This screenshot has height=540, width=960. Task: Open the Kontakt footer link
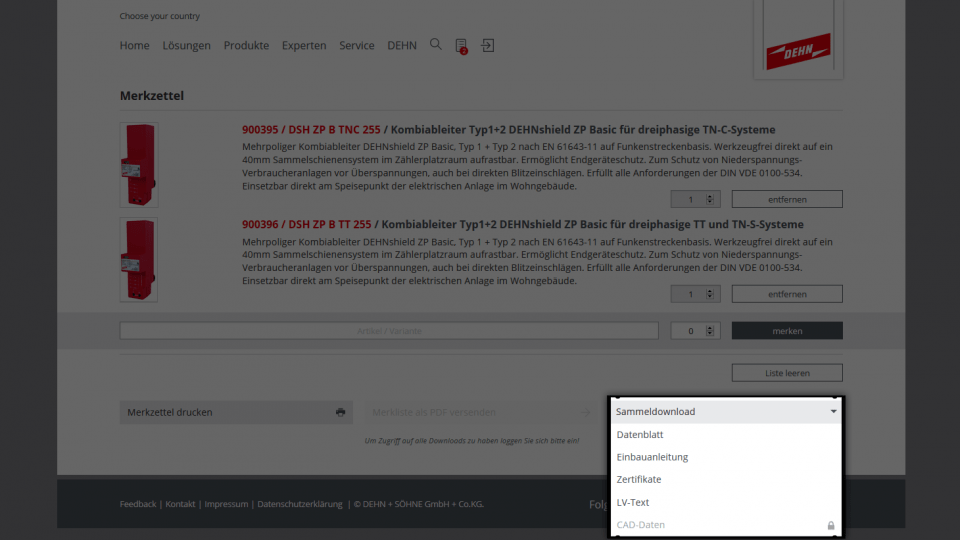[180, 504]
